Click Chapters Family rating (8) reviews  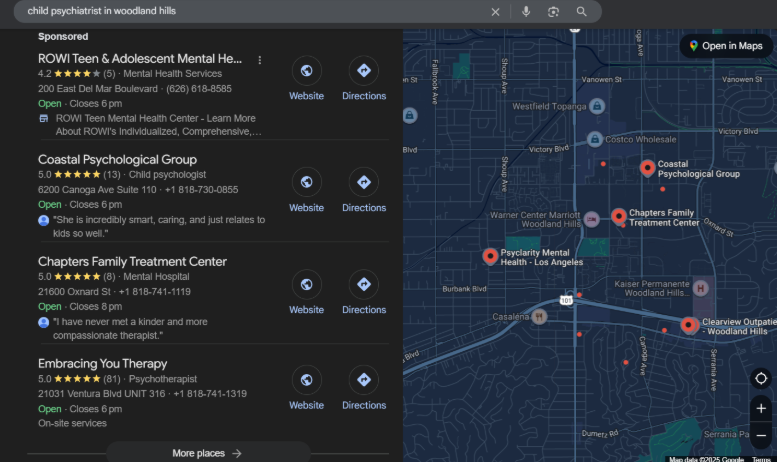tap(109, 277)
